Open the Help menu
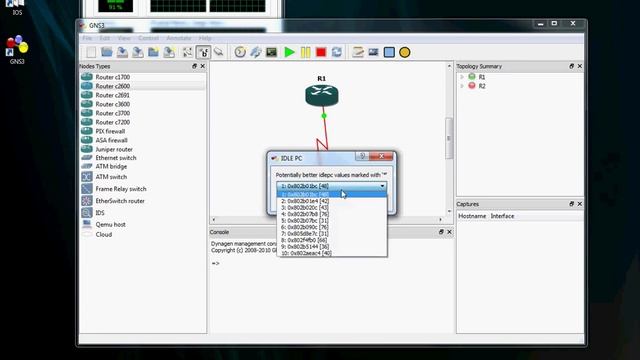Screen dimensions: 640x360 205,38
